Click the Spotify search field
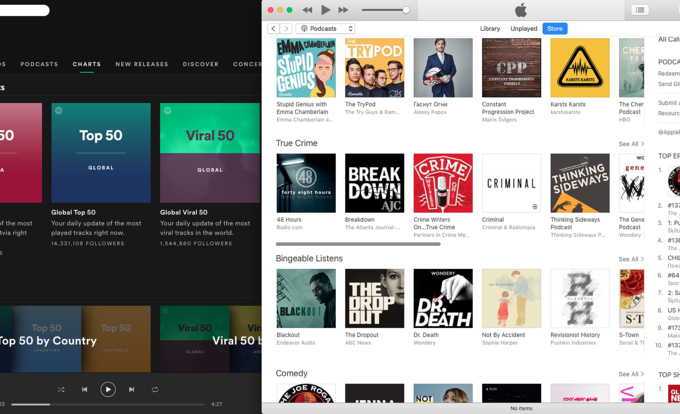680x414 pixels. click(23, 10)
